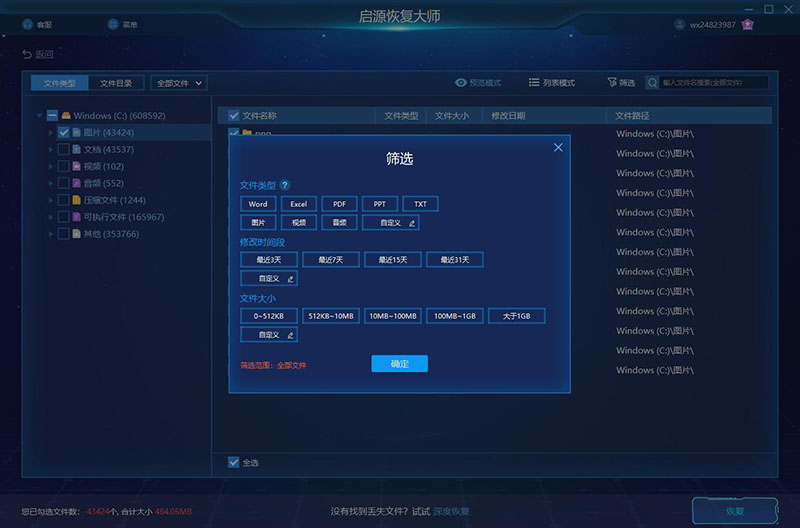The width and height of the screenshot is (800, 528).
Task: Check the 视频 (102) checkbox
Action: [63, 166]
